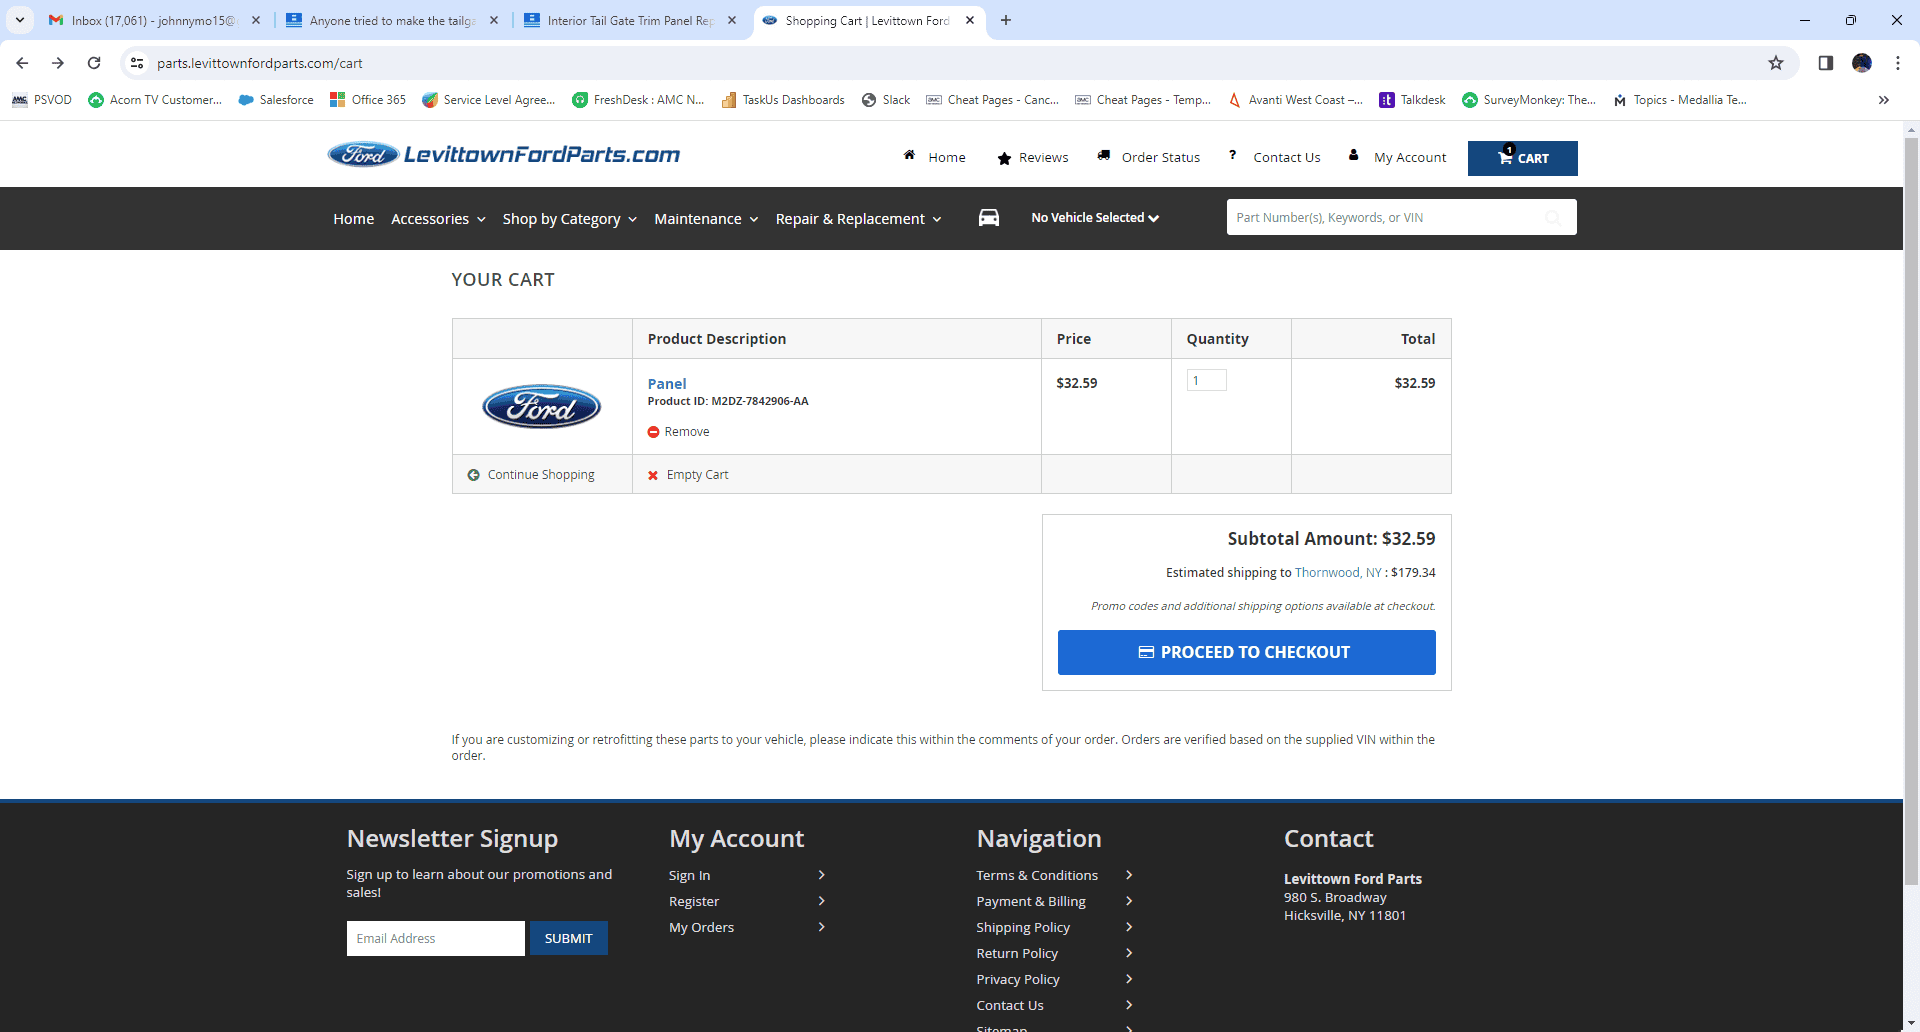
Task: Open the tab search dropdown arrow
Action: 20,20
